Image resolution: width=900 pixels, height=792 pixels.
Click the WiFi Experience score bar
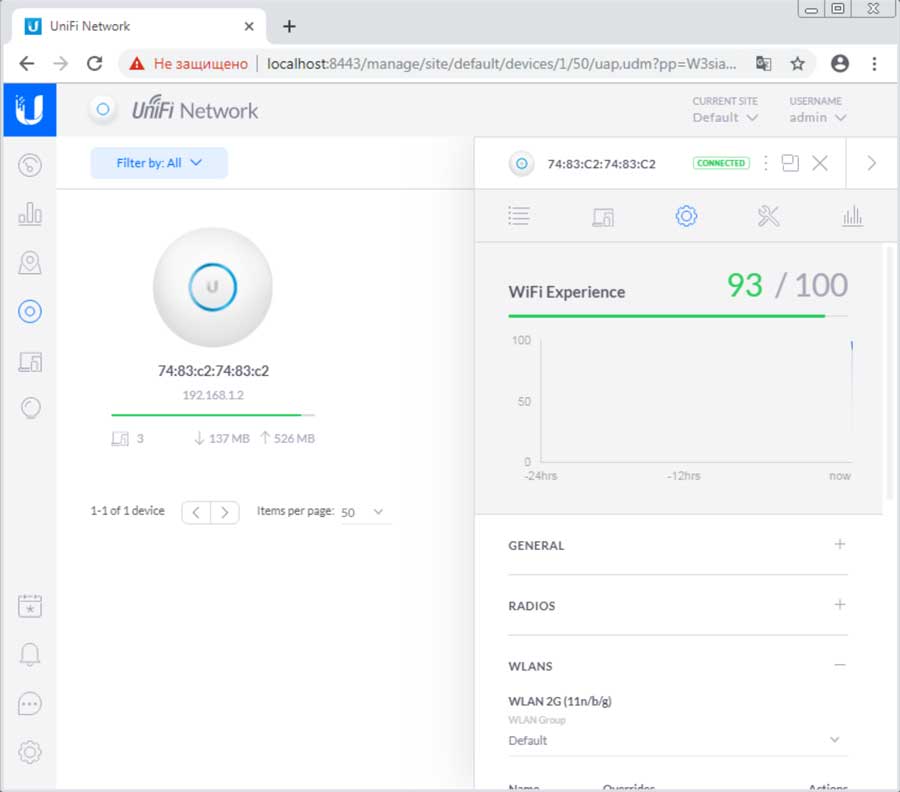677,316
